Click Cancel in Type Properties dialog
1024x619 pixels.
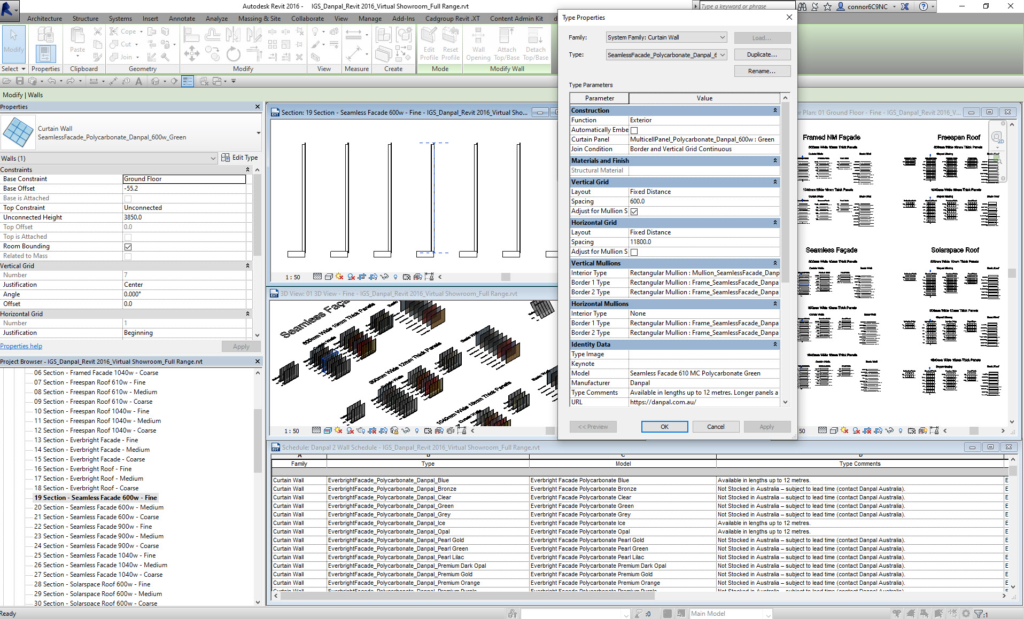pos(716,426)
